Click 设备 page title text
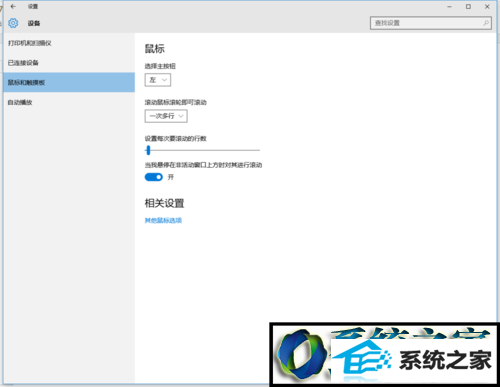 (34, 23)
